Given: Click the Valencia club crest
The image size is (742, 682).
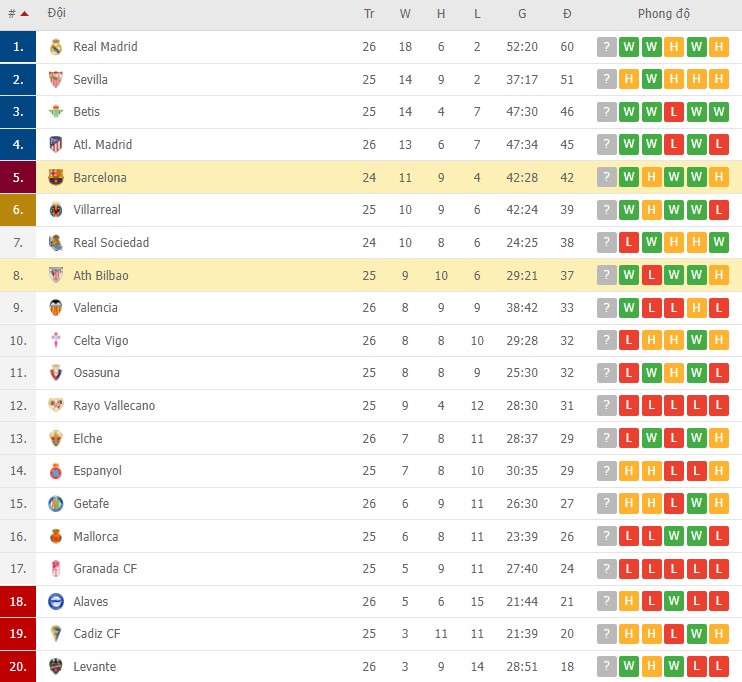Looking at the screenshot, I should tap(56, 308).
